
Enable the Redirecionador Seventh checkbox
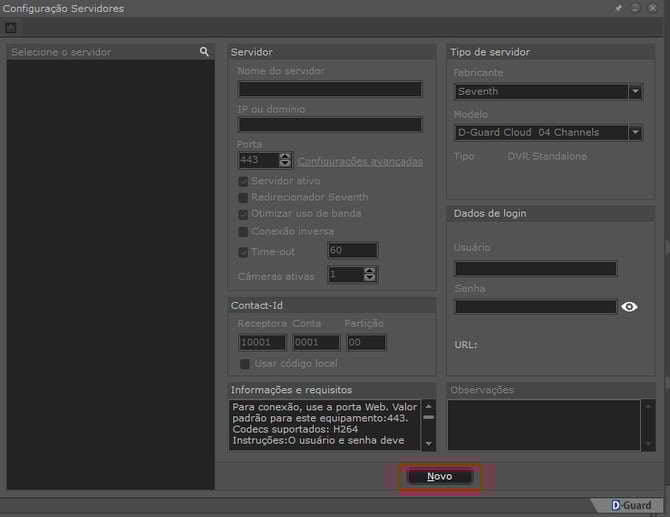point(243,198)
